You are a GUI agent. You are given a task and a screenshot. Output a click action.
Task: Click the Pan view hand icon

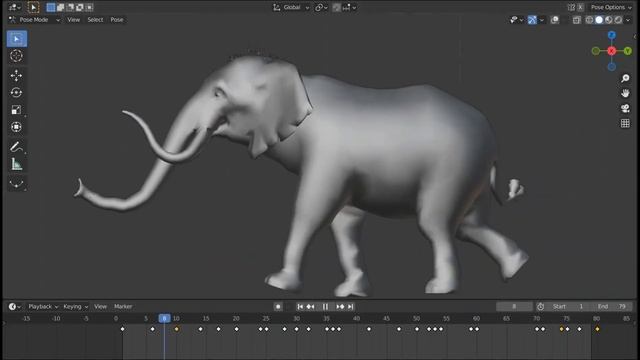625,93
